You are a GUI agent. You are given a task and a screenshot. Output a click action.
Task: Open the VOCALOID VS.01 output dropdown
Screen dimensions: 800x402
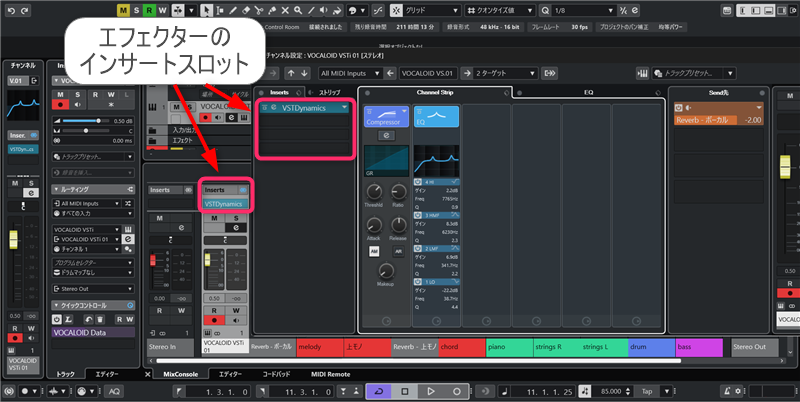(x=428, y=73)
